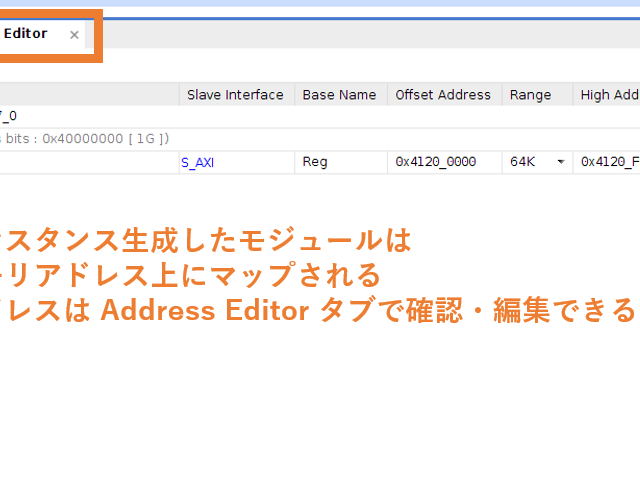
Task: Select the S_AXI slave interface cell
Action: point(198,161)
